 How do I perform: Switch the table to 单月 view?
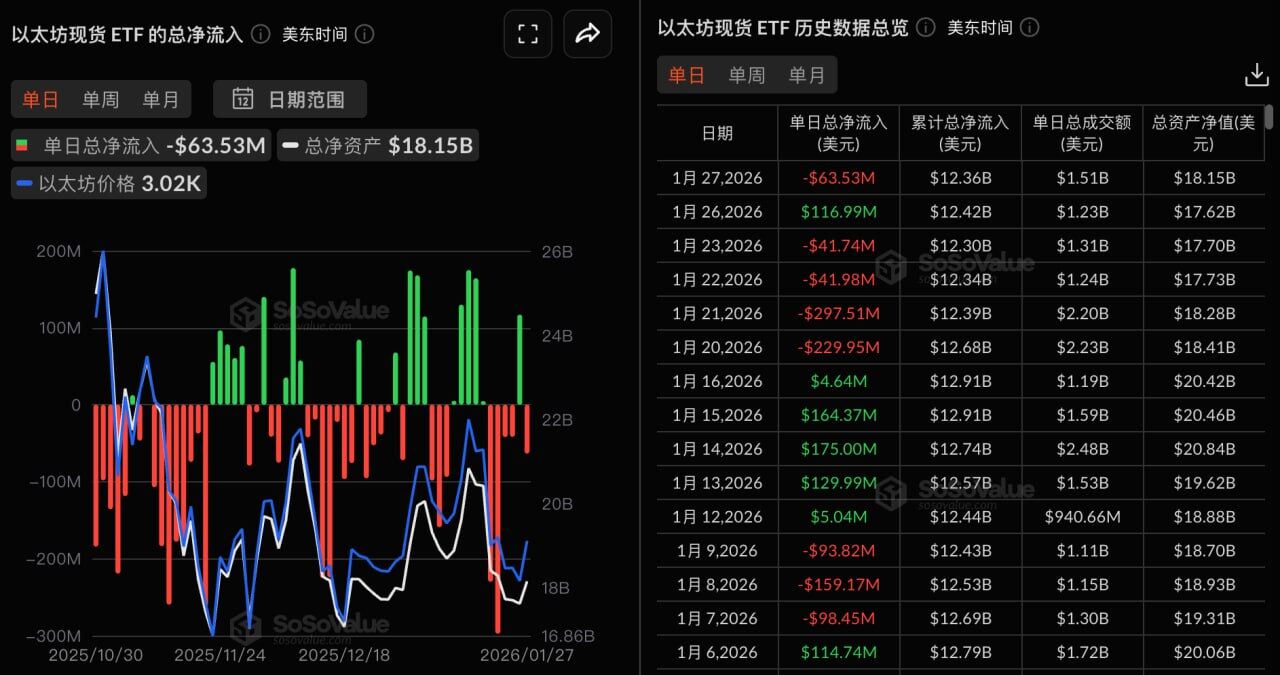tap(806, 75)
